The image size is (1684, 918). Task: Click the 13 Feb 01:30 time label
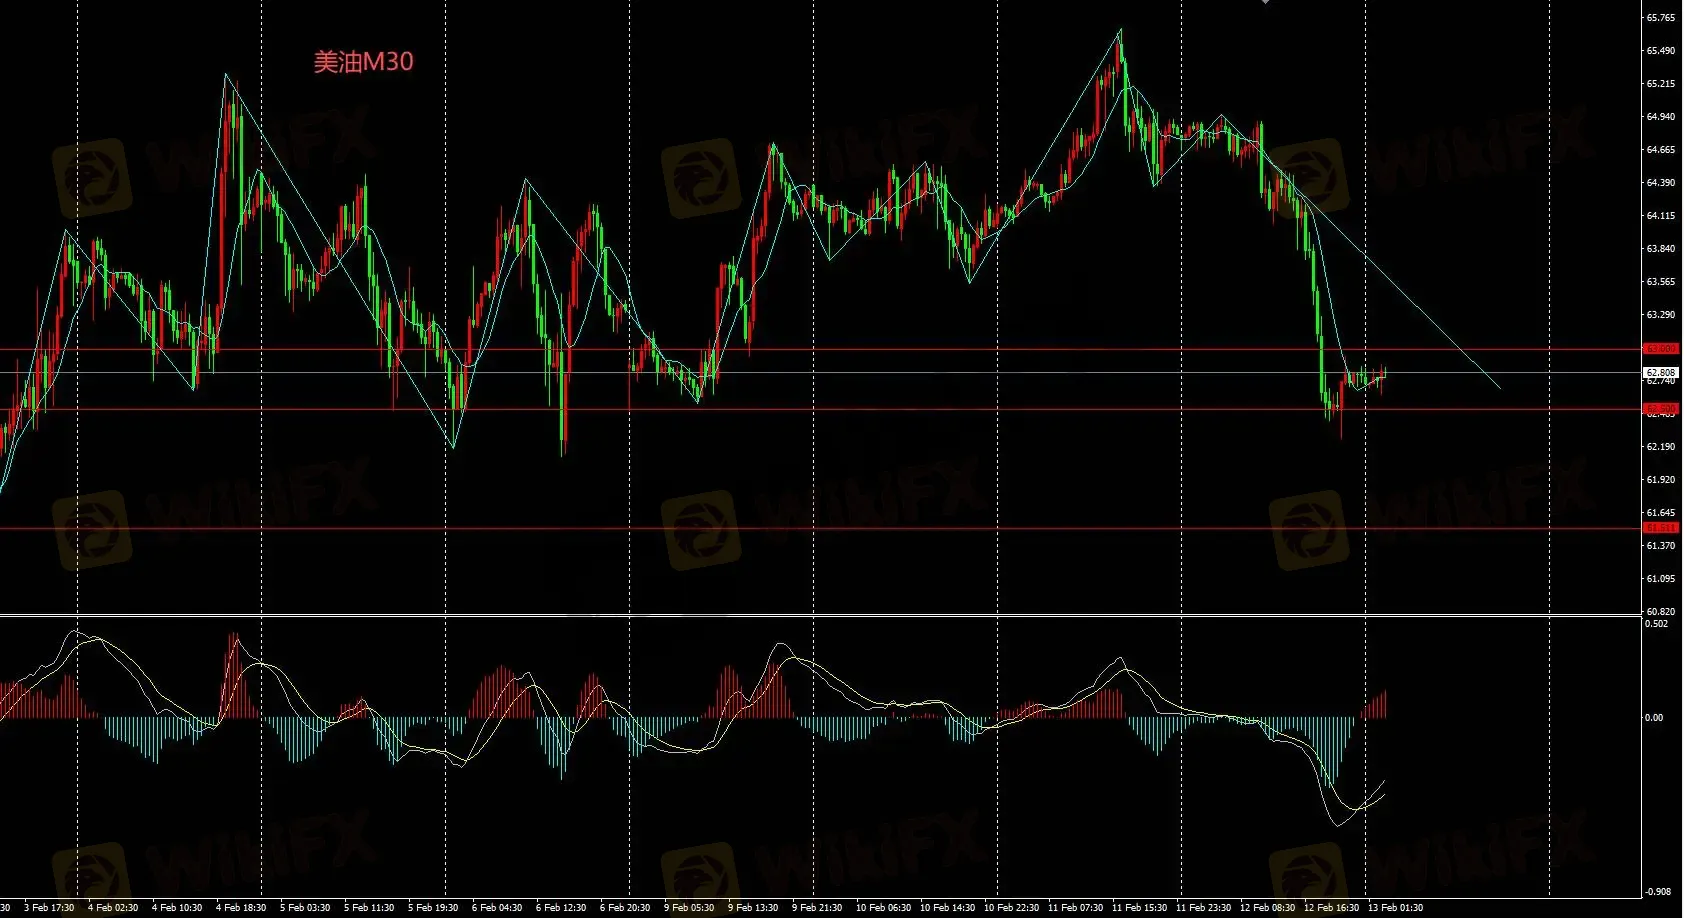(x=1395, y=908)
